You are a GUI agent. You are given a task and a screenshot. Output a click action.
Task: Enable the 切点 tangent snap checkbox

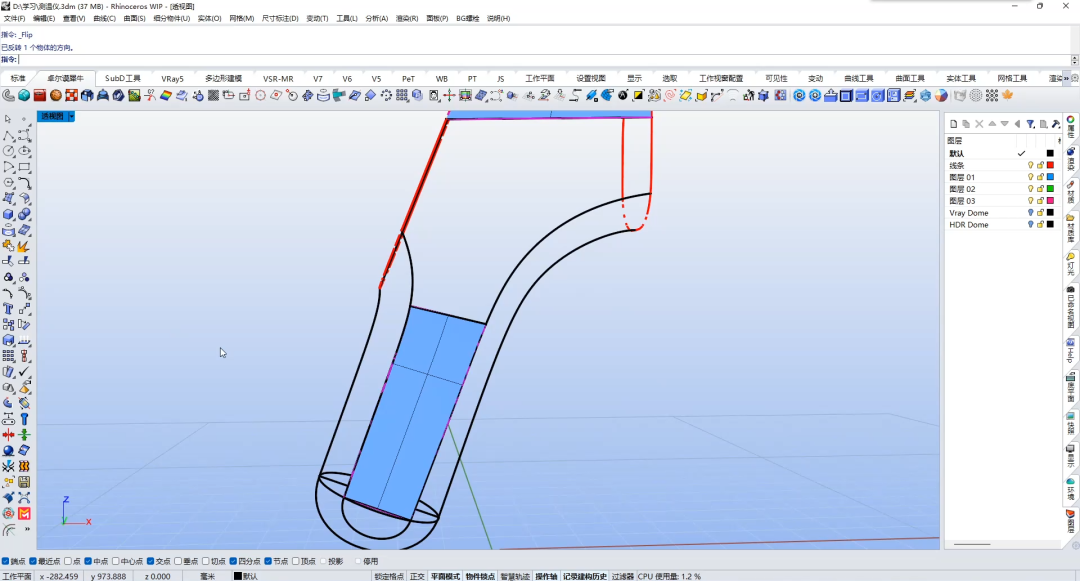click(206, 562)
